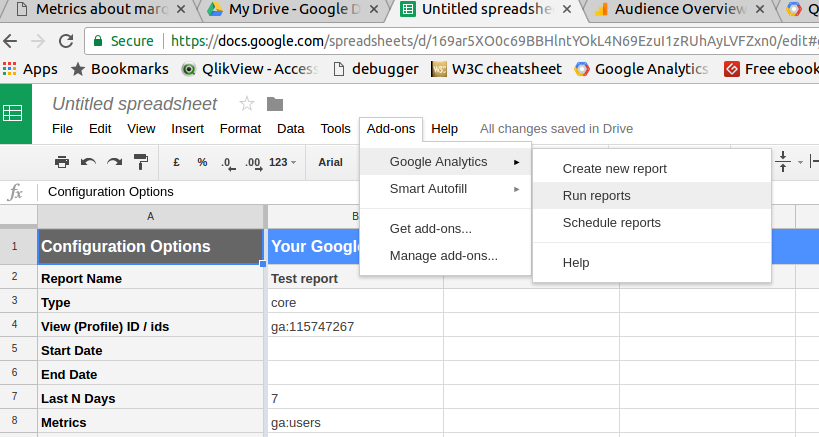
Task: Reload the current page
Action: click(x=66, y=41)
